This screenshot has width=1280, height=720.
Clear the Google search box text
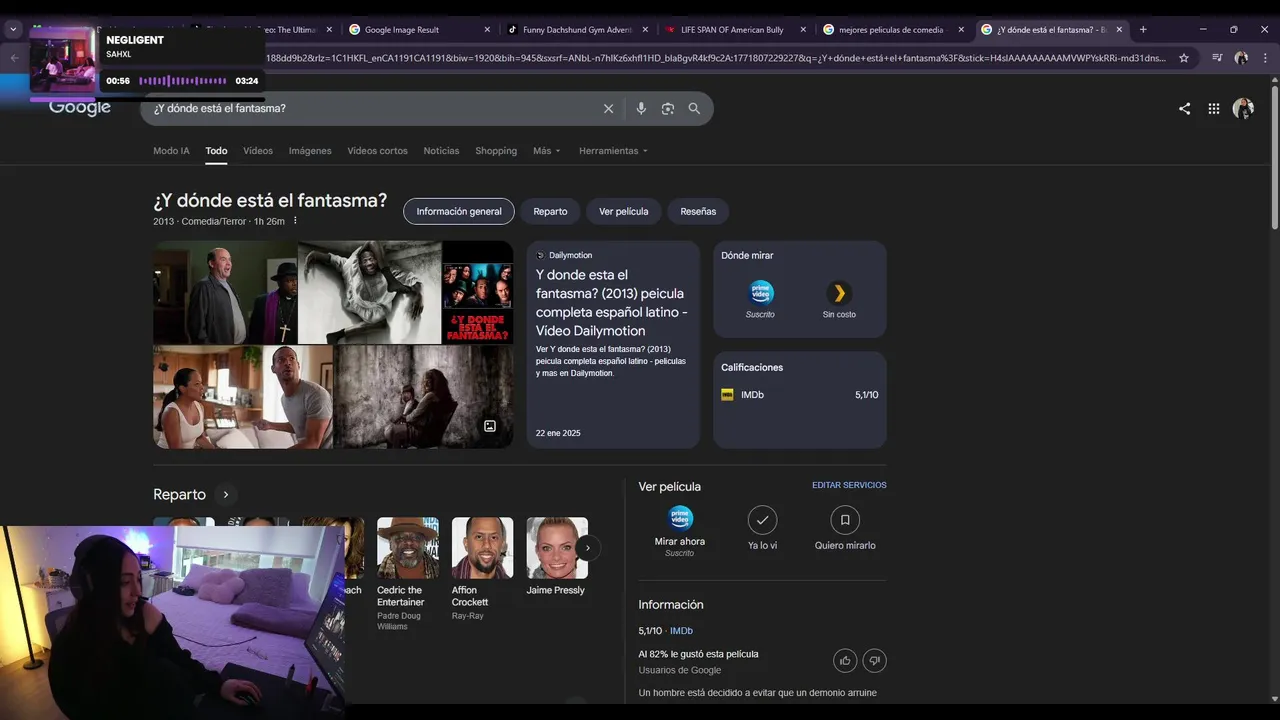pos(608,108)
